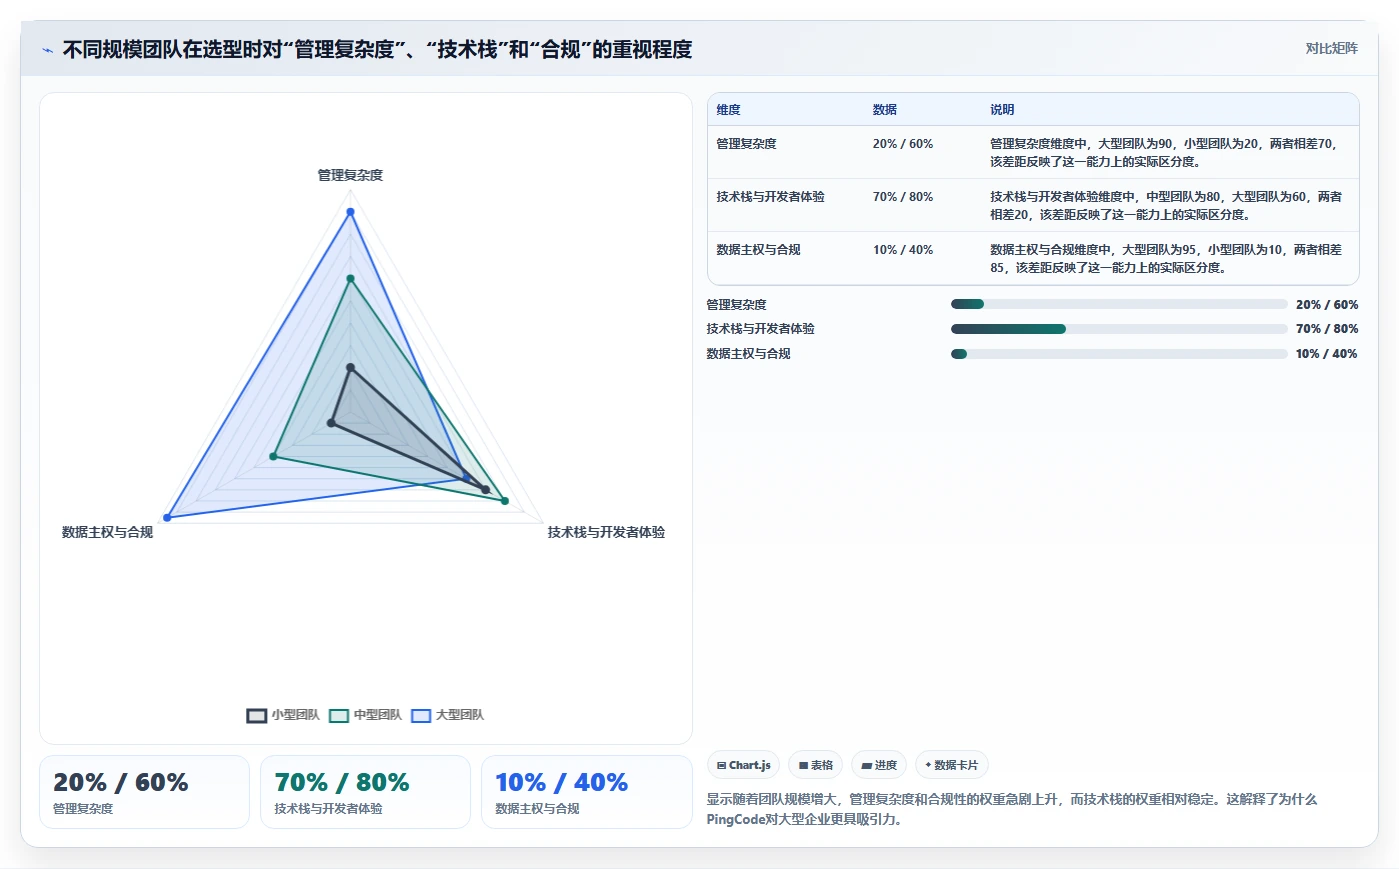Viewport: 1399px width, 869px height.
Task: Click the 数据主权与合规 radar axis label
Action: (107, 532)
